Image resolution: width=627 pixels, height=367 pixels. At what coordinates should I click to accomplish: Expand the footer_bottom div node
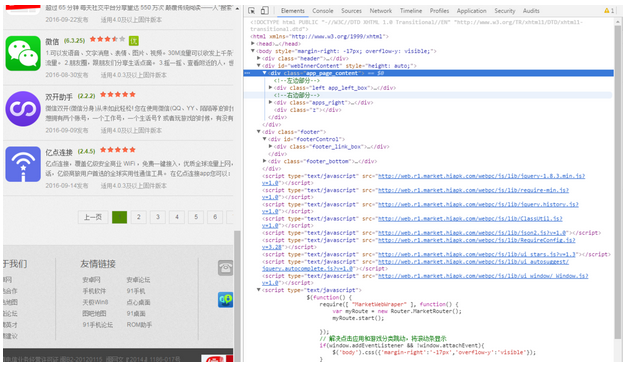click(x=265, y=161)
